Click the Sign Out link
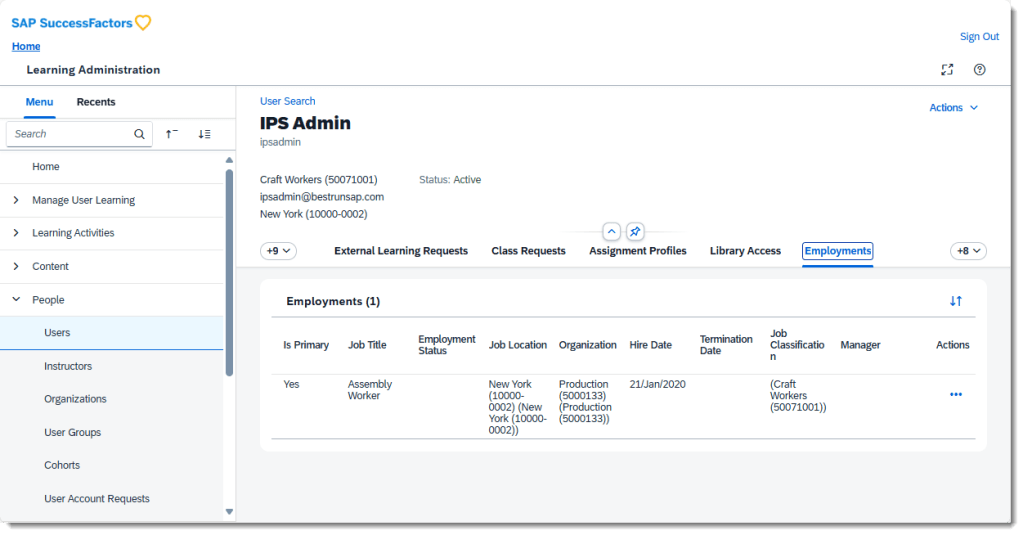Screen dimensions: 1023x535 979,37
